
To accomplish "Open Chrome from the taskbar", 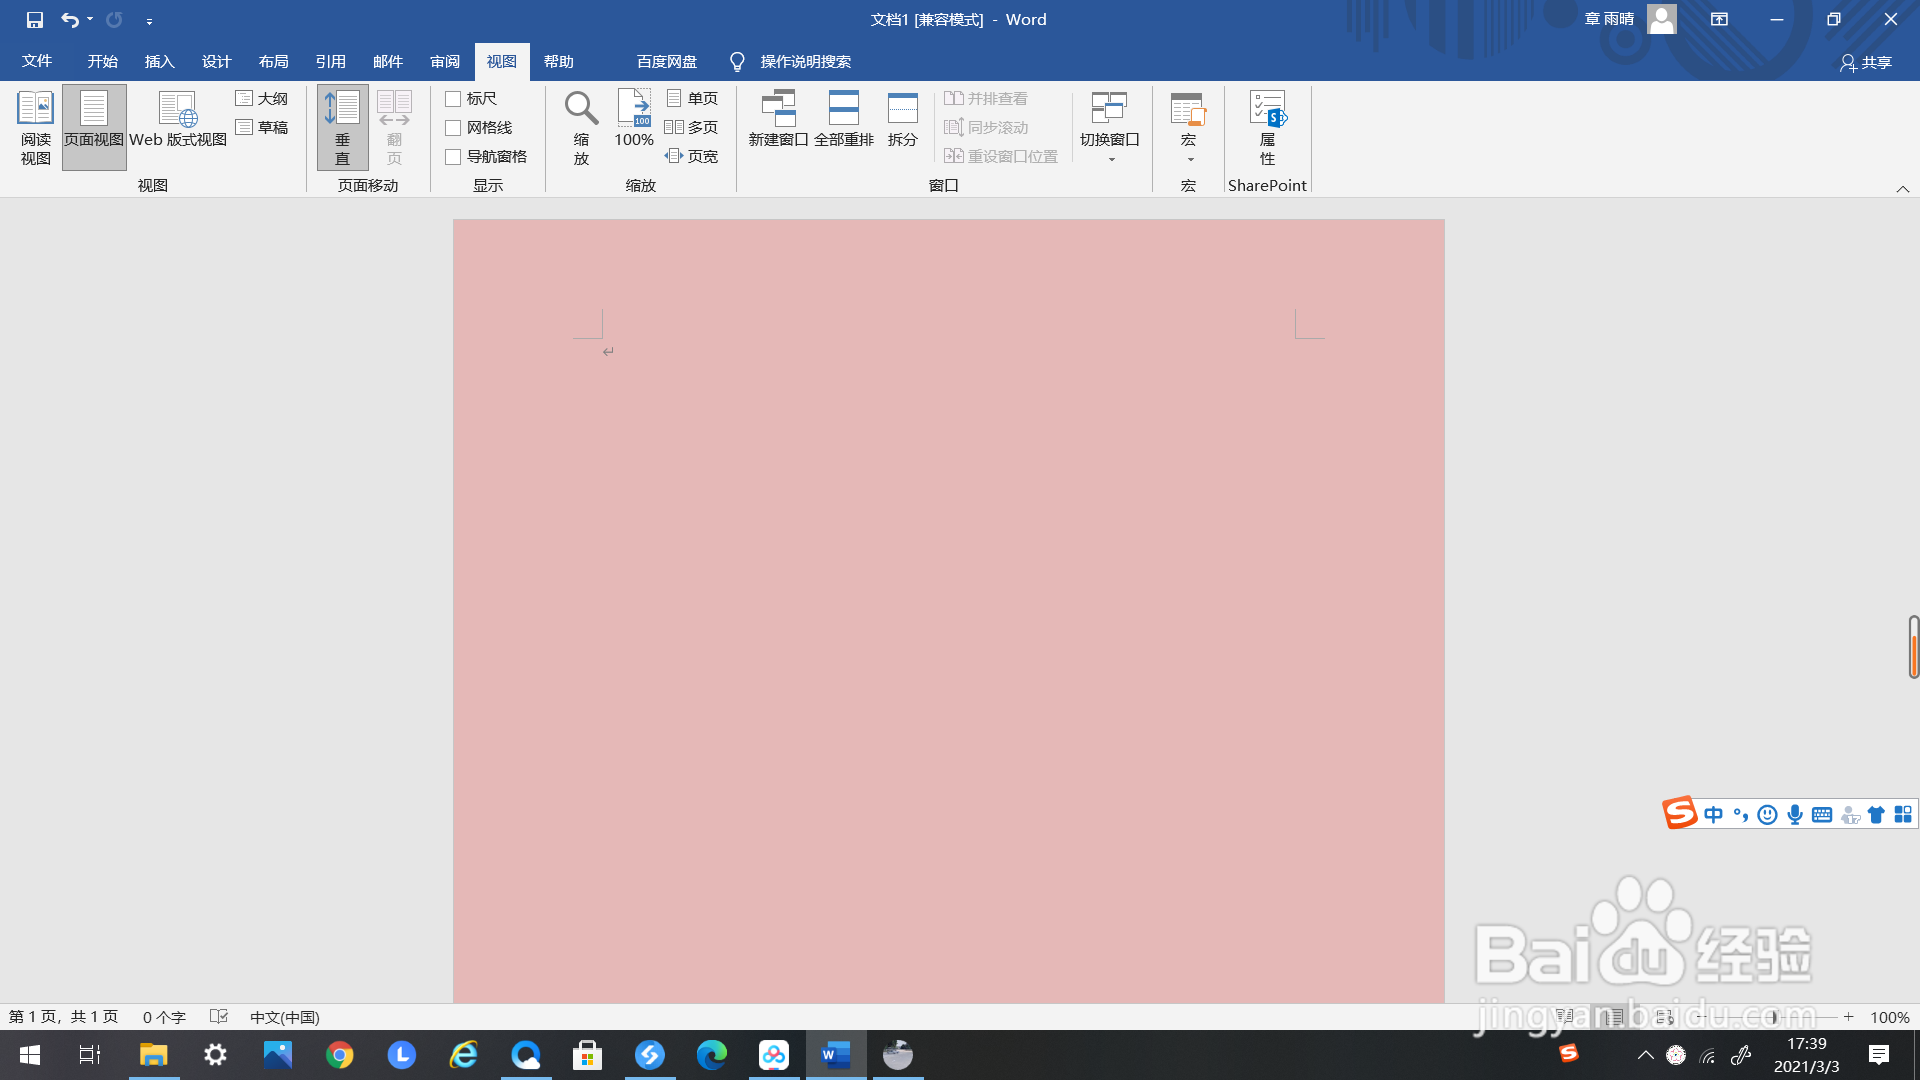I will 340,1055.
